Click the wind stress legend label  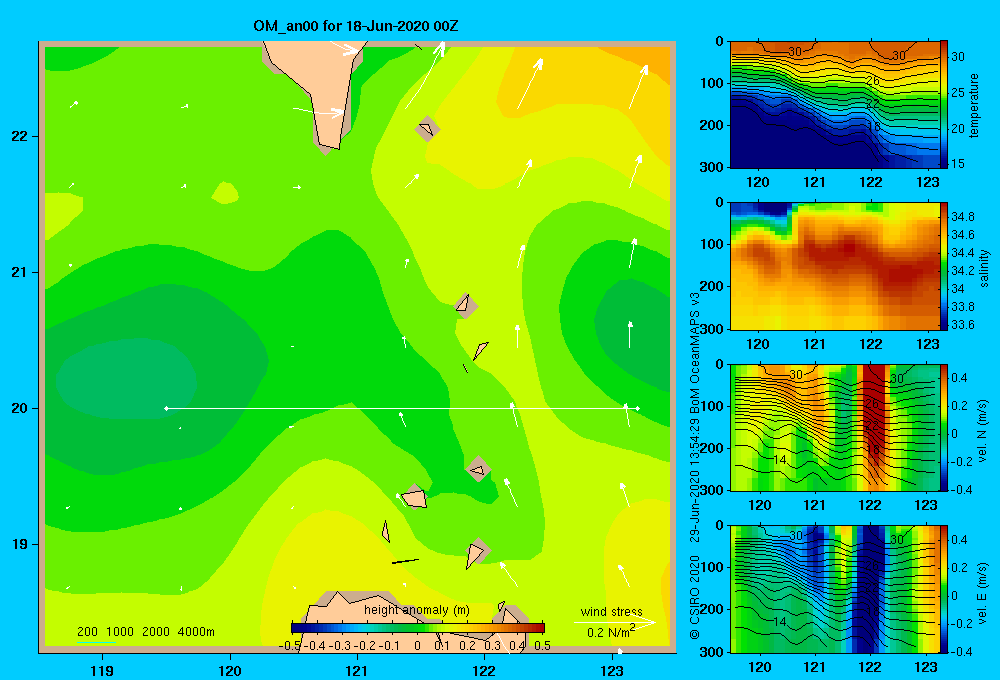tap(611, 611)
